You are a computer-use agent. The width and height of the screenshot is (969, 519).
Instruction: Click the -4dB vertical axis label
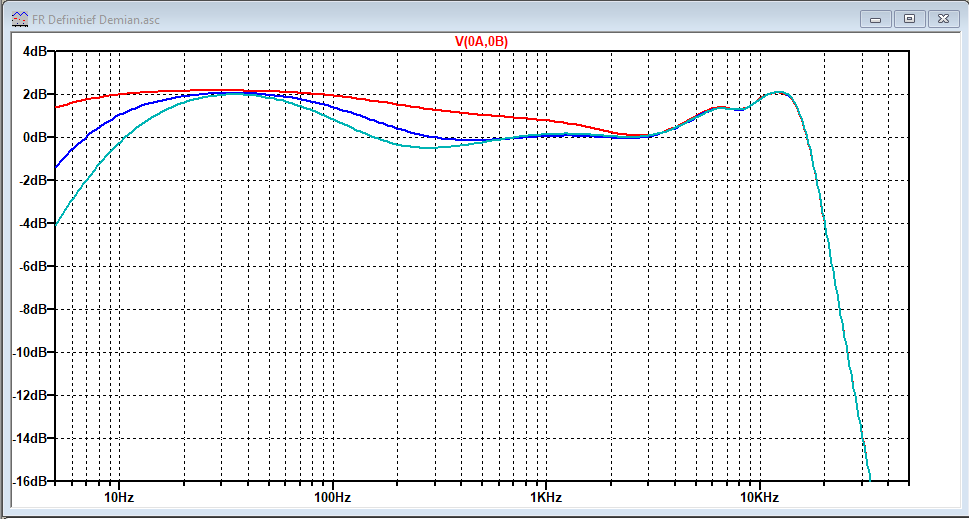pos(35,223)
